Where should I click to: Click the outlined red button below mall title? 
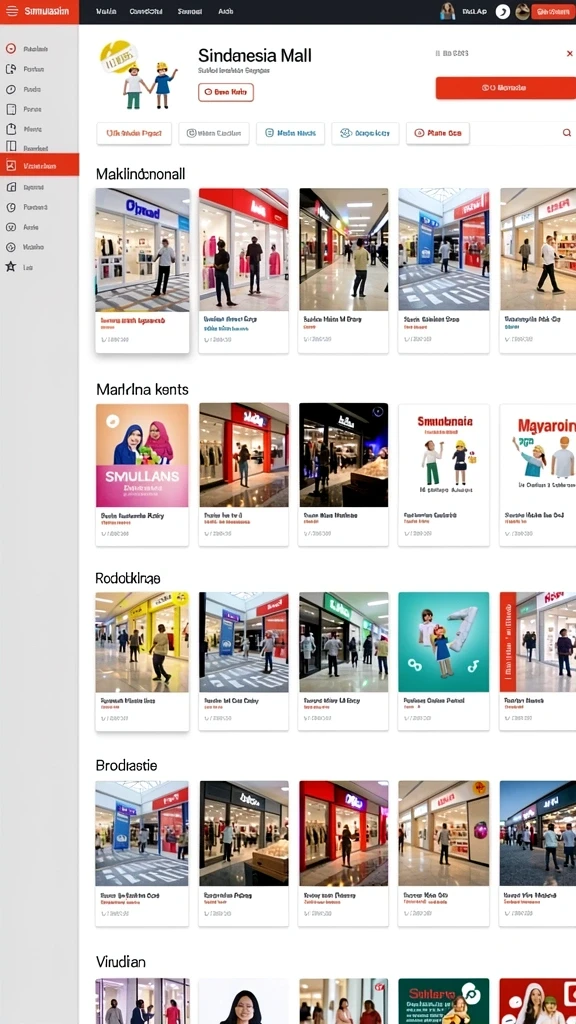coord(225,93)
